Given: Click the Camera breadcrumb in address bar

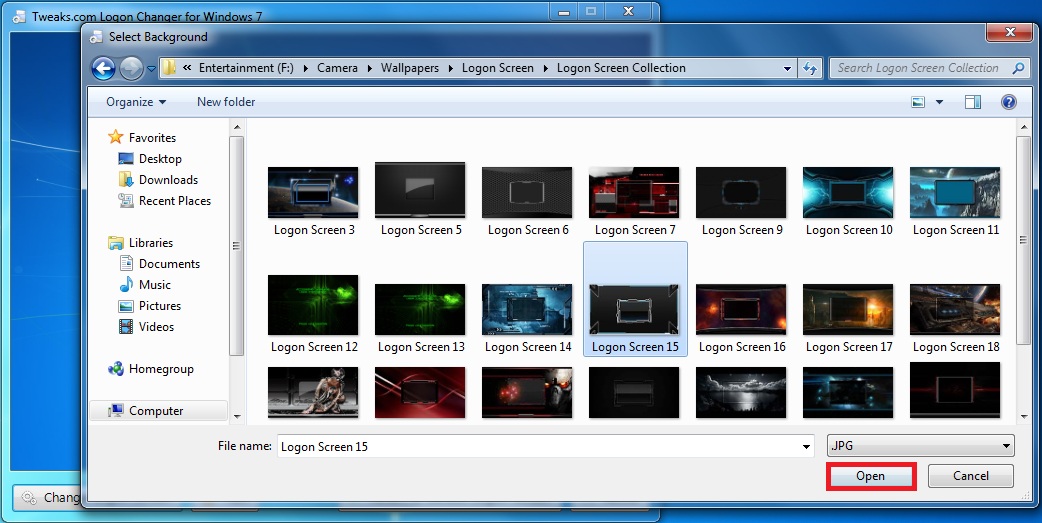Looking at the screenshot, I should pos(337,68).
